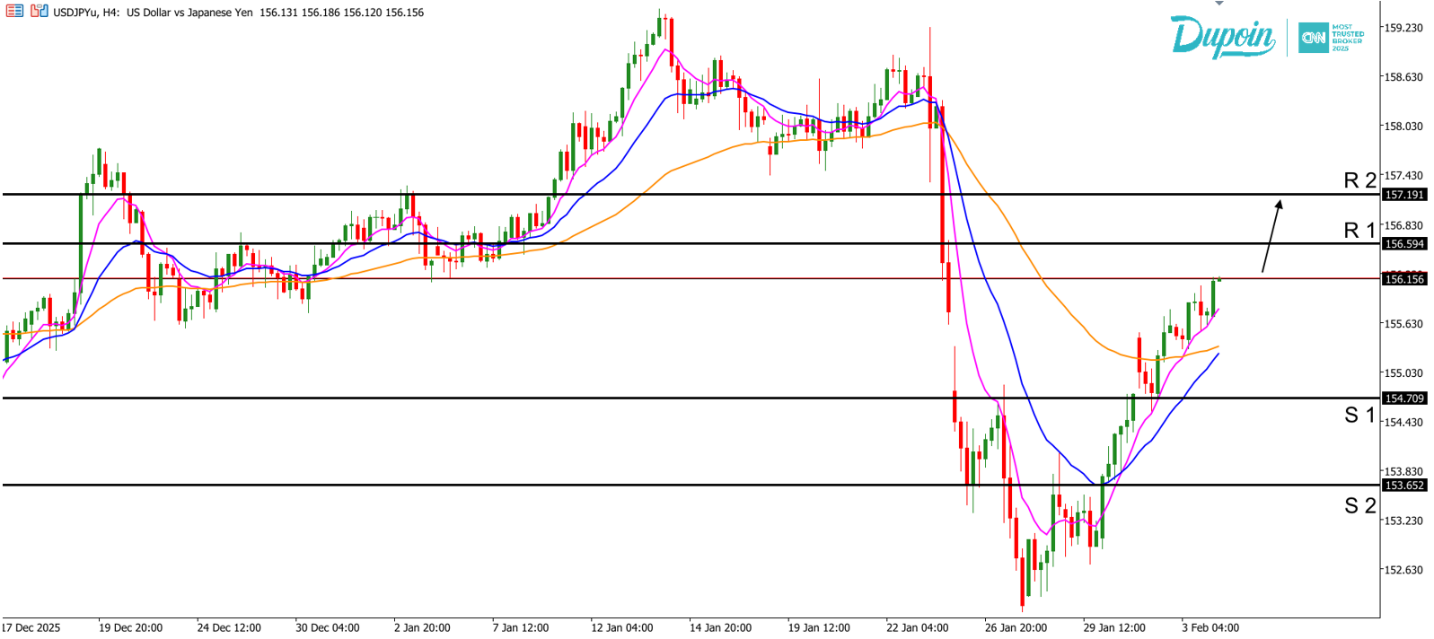Click the chart shift triangle marker
Screen dimensions: 1434x639
coord(1219,3)
